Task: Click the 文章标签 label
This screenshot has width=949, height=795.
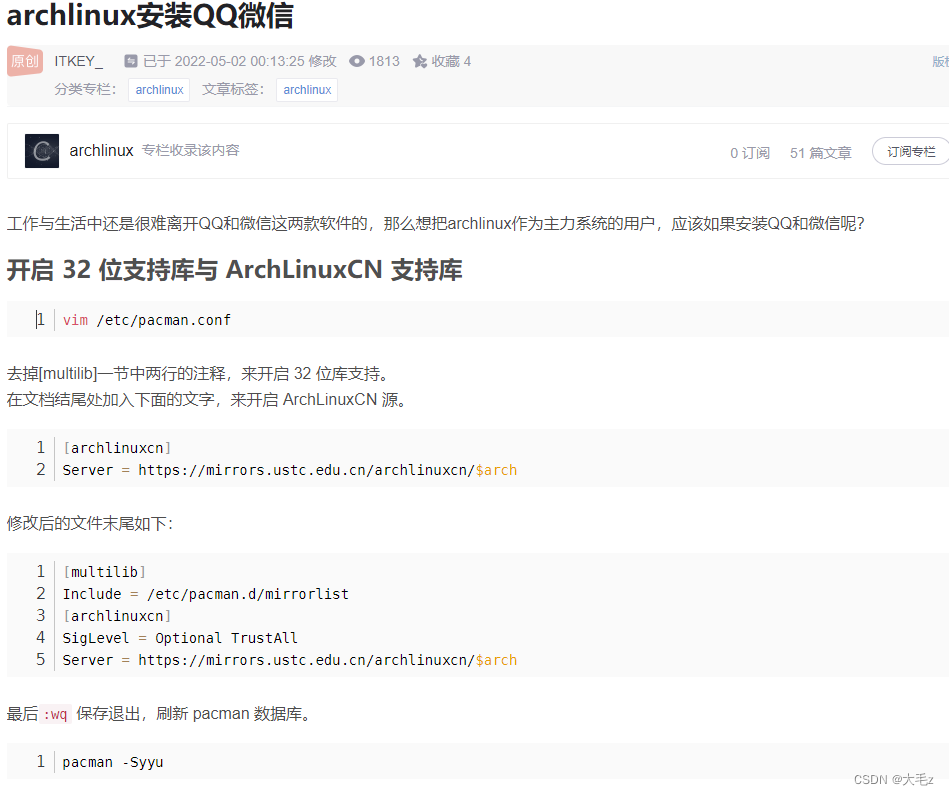Action: [233, 90]
